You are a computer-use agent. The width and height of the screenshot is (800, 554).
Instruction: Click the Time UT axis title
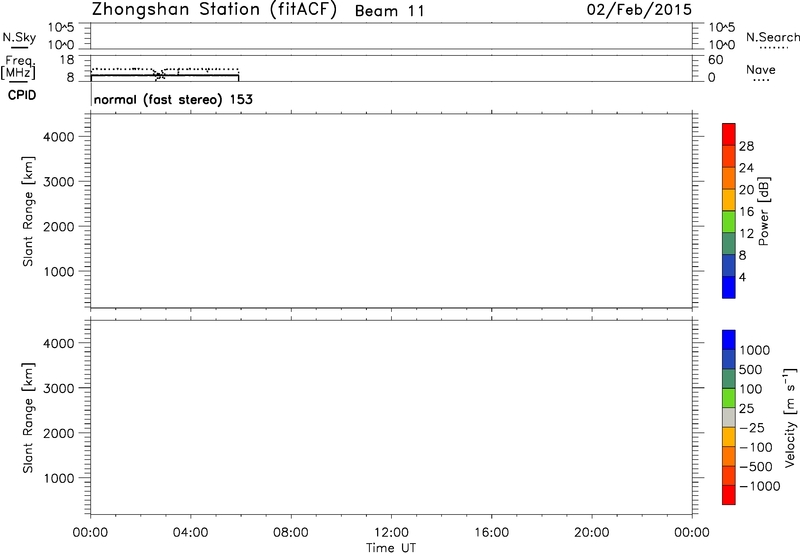coord(391,548)
